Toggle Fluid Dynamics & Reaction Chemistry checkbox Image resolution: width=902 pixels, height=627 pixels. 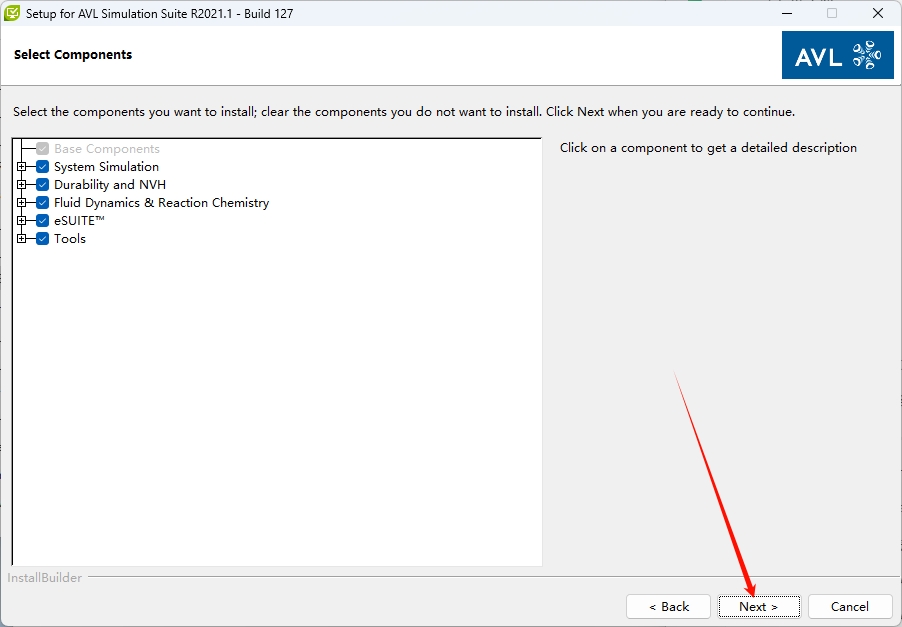click(x=43, y=203)
